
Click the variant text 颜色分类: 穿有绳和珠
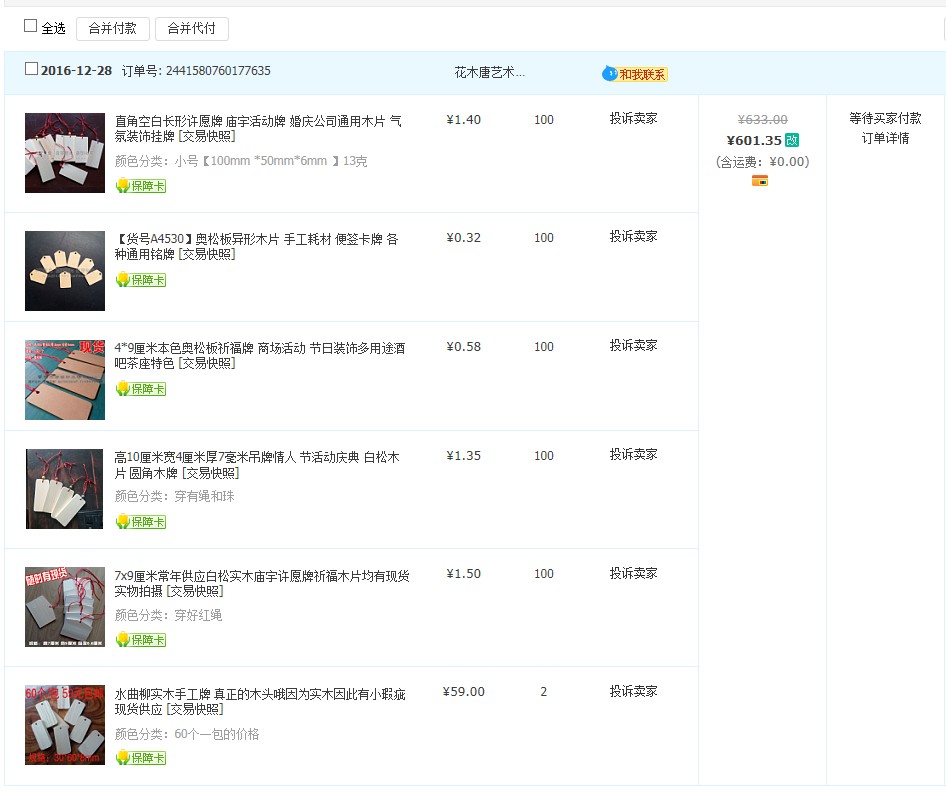click(x=174, y=496)
